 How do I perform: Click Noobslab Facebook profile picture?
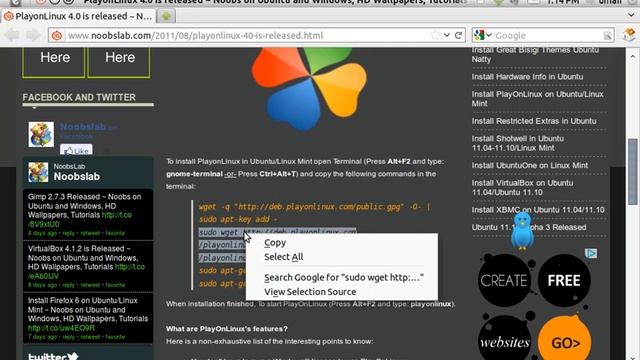click(x=41, y=134)
